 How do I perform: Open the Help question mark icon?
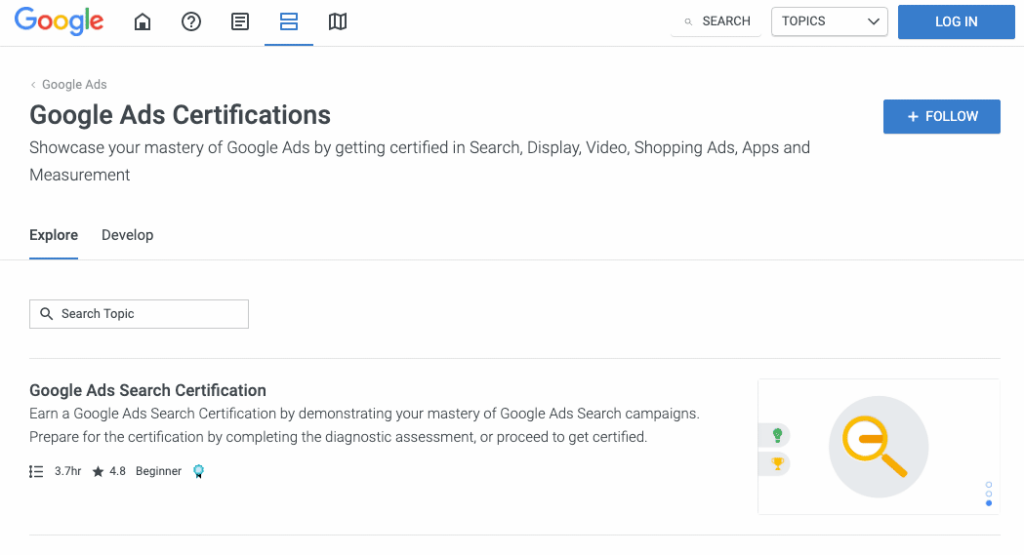click(x=191, y=22)
